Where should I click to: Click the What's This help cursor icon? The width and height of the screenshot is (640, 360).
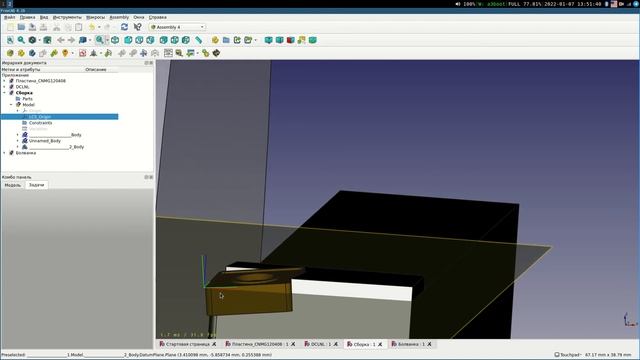138,27
